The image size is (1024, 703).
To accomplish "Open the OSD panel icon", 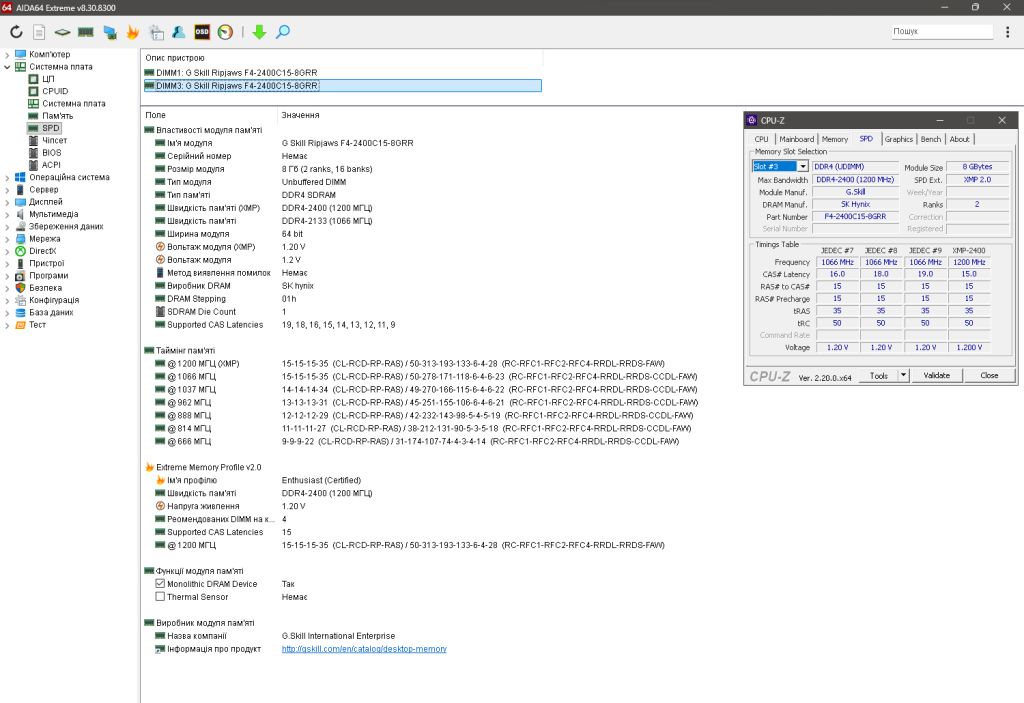I will point(202,31).
